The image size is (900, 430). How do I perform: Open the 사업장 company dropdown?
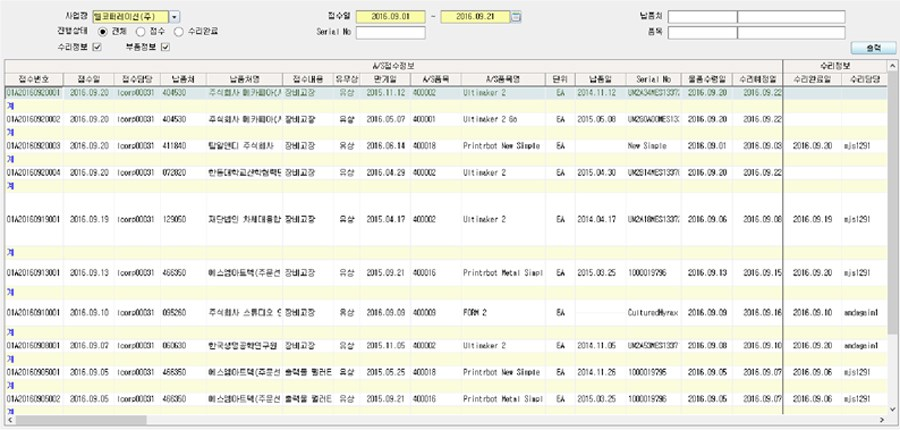pos(175,17)
